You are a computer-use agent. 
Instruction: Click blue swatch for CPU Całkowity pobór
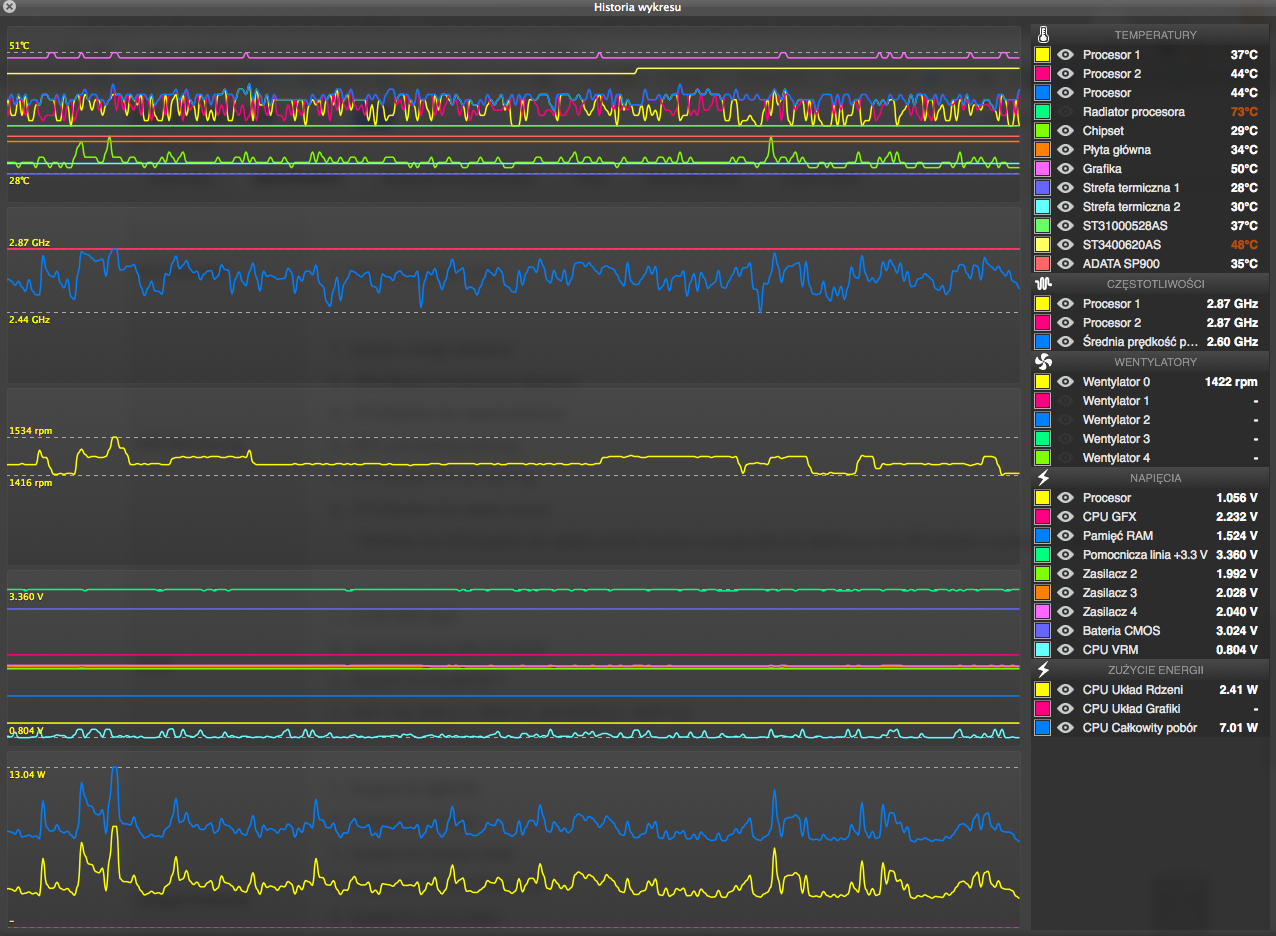pos(1043,728)
